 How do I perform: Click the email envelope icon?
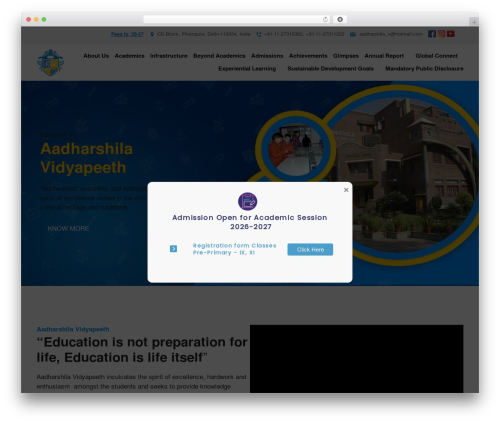[353, 34]
